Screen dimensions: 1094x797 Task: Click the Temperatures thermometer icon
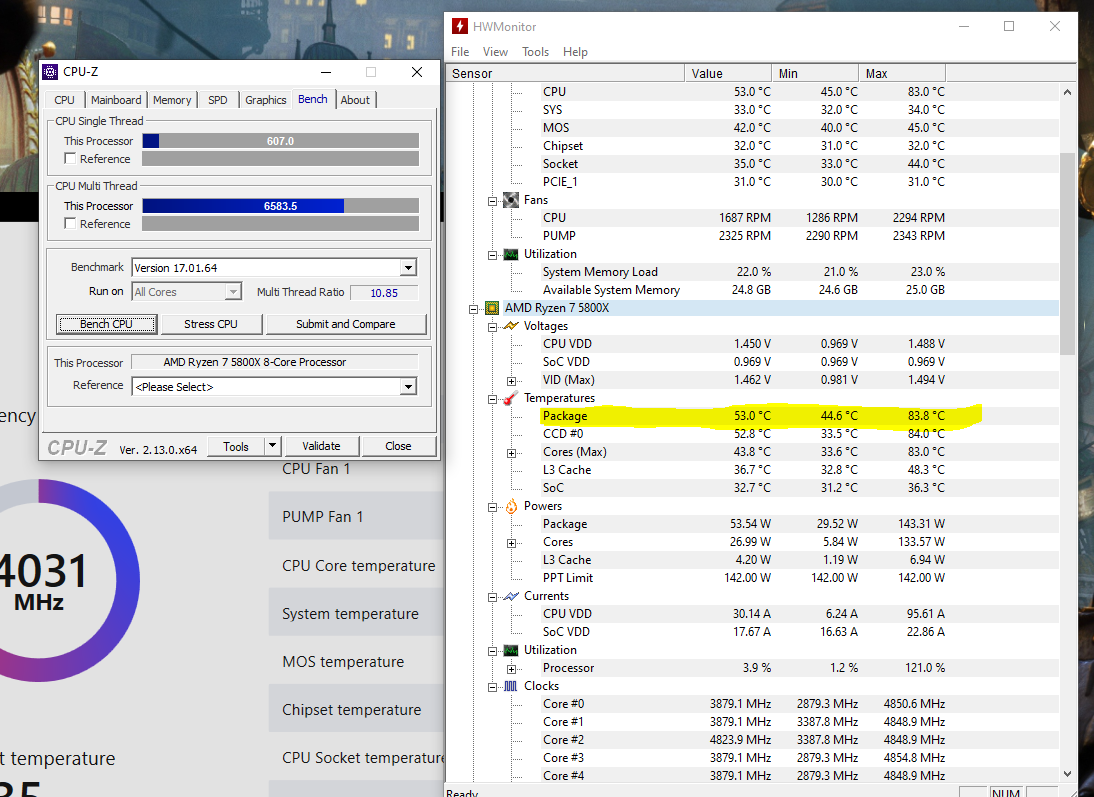click(511, 398)
